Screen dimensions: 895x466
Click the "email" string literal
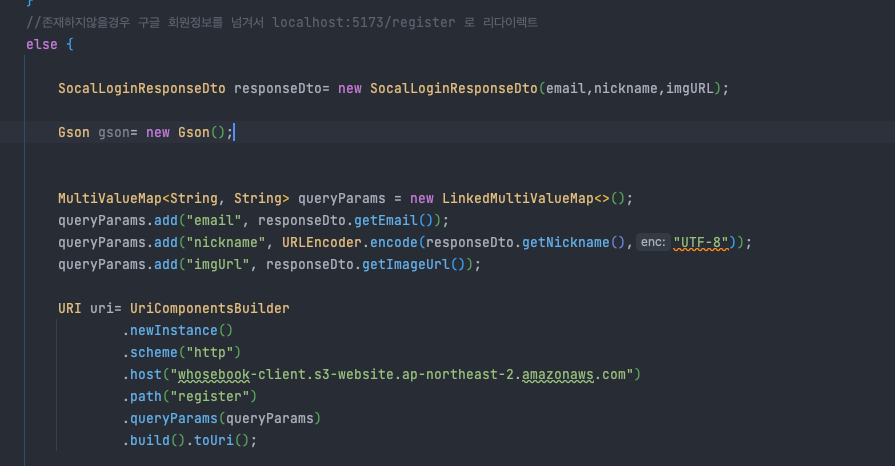[x=213, y=220]
